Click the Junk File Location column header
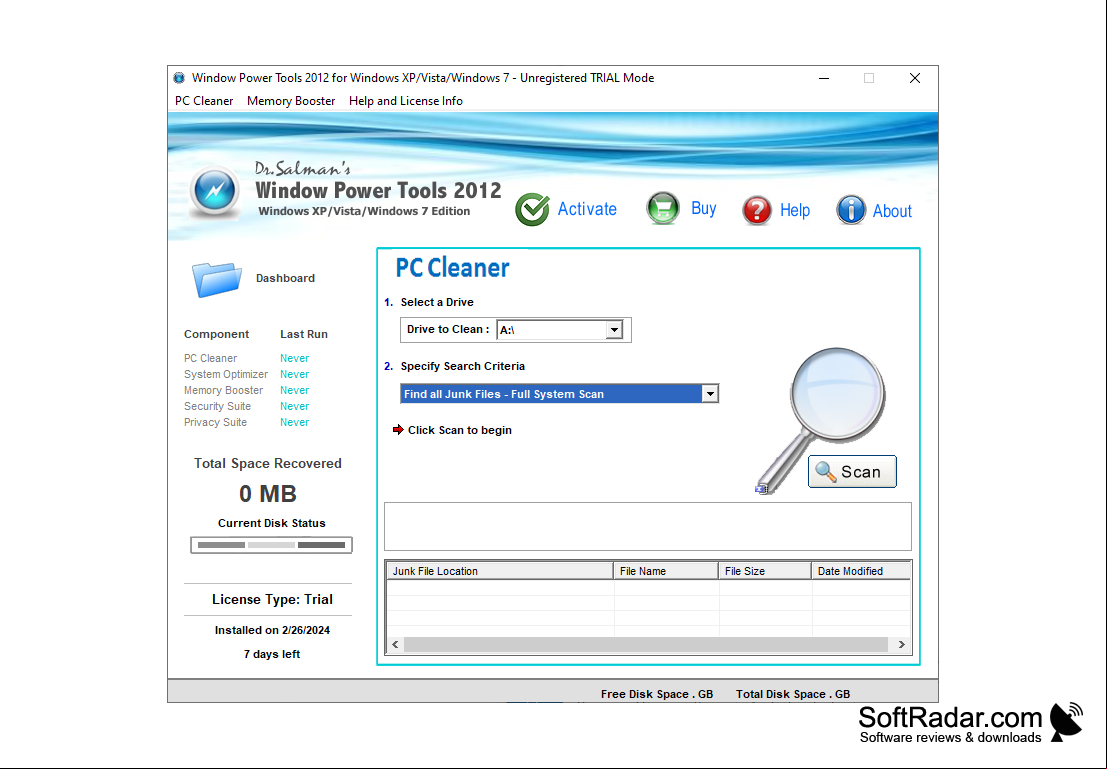Viewport: 1107px width, 769px height. [500, 571]
